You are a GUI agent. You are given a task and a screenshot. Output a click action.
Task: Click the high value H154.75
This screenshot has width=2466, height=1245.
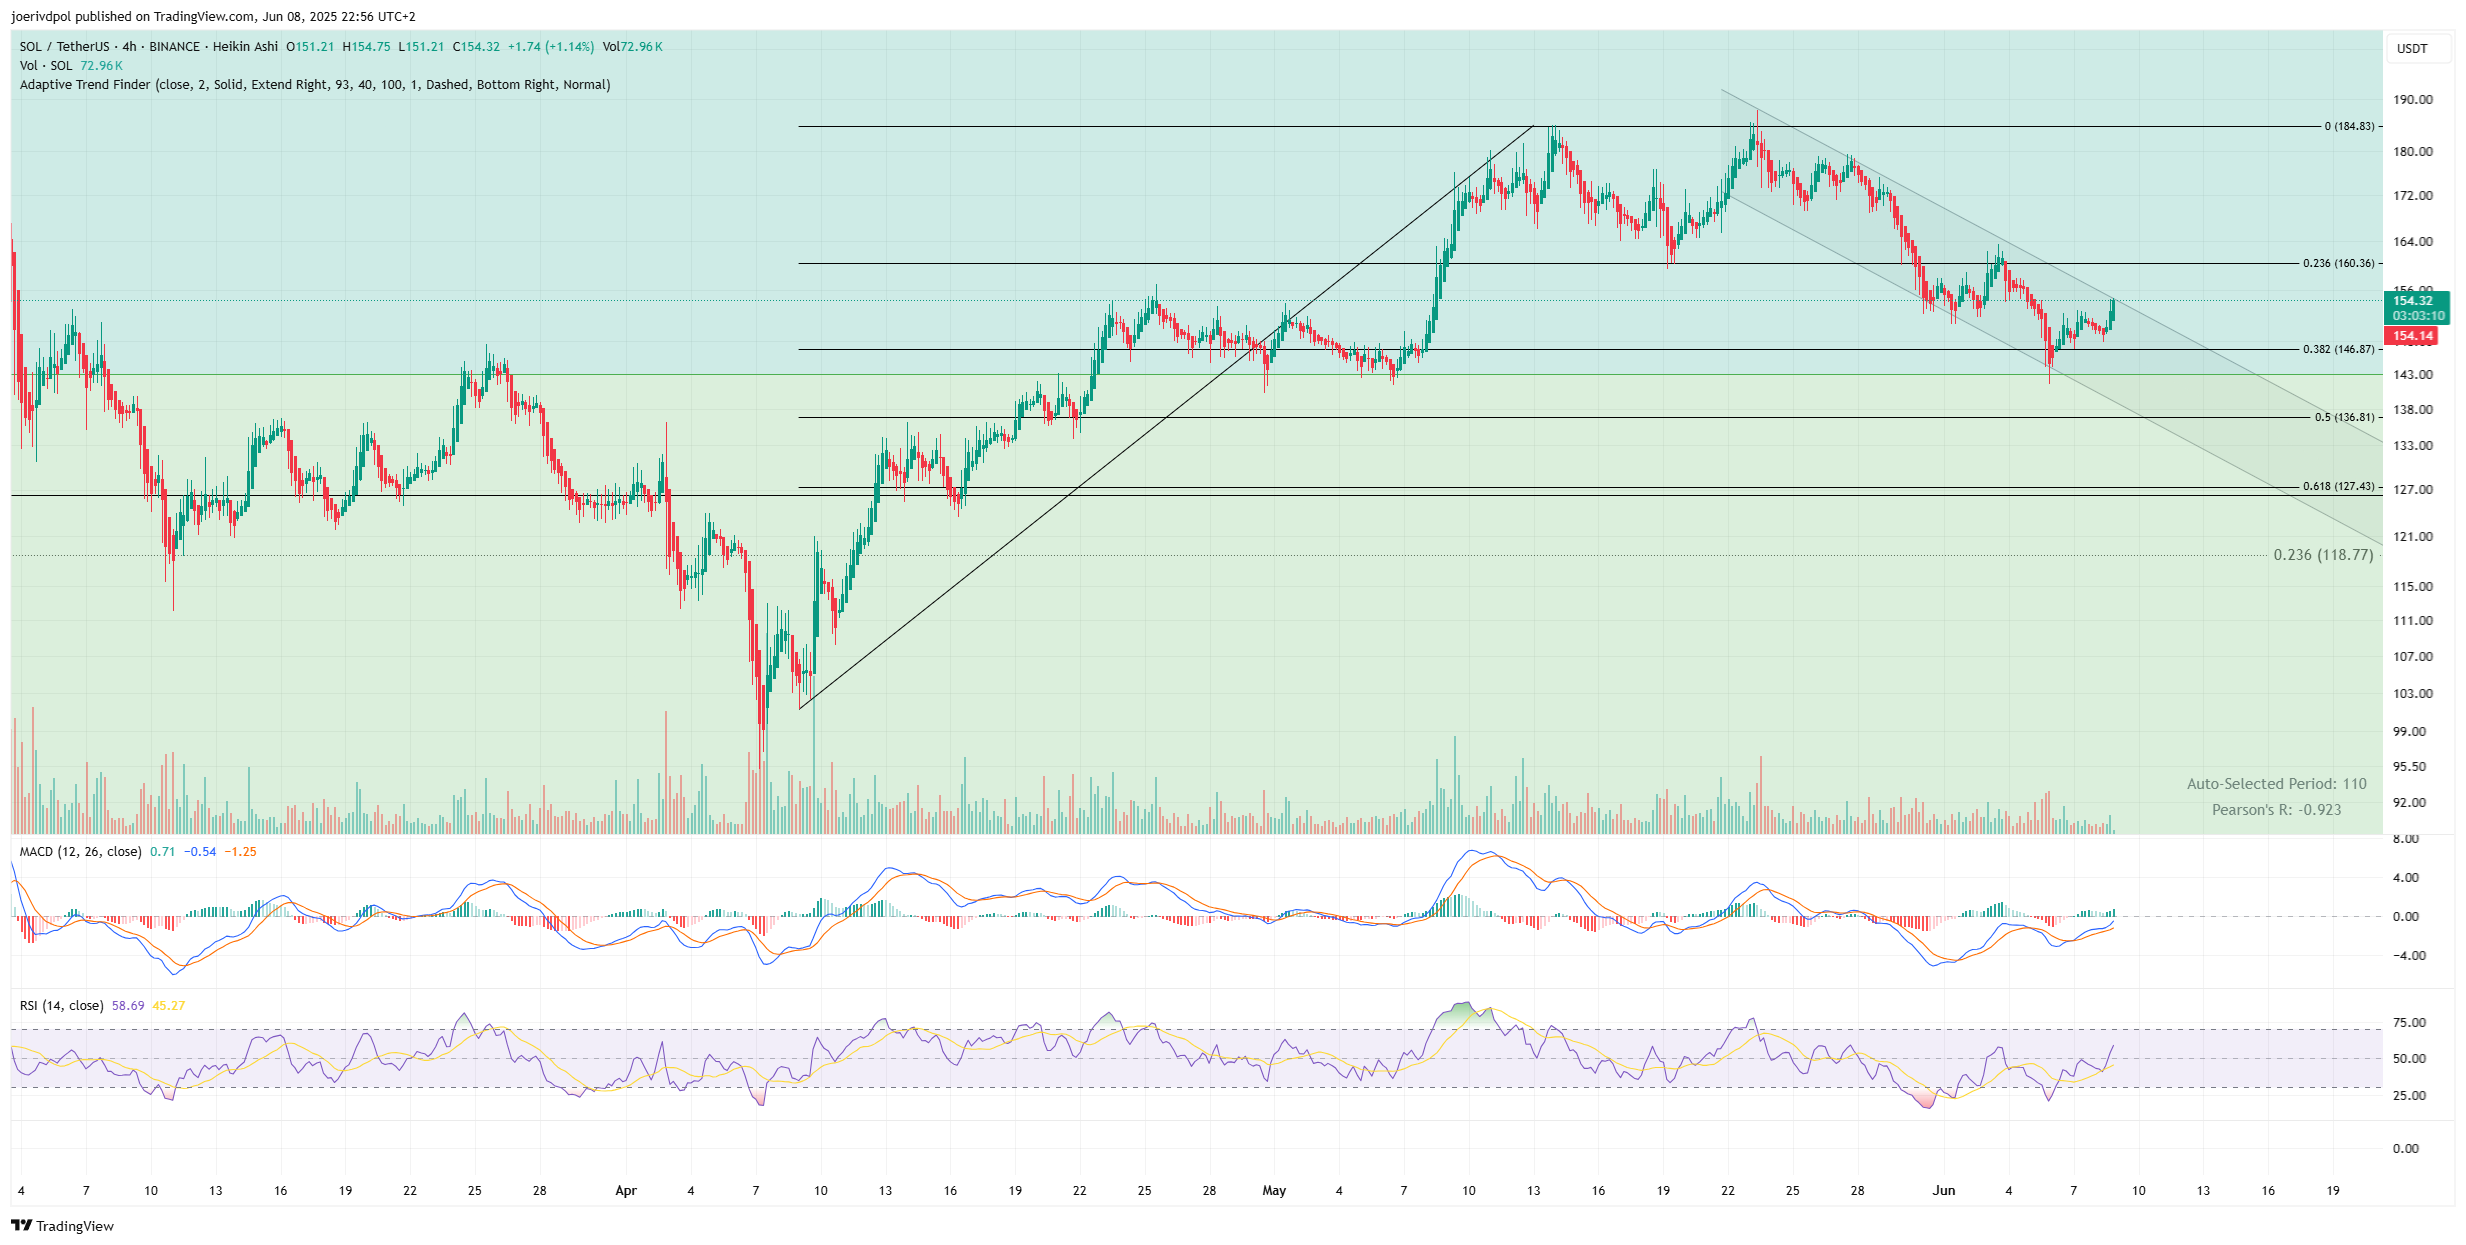(x=366, y=47)
